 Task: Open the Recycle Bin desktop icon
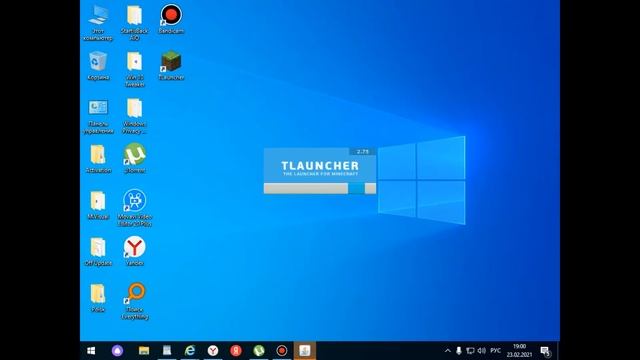tap(98, 65)
